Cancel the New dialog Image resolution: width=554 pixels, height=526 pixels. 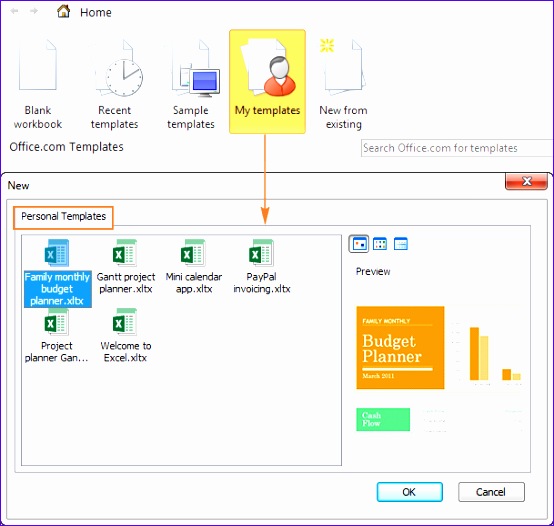point(491,492)
